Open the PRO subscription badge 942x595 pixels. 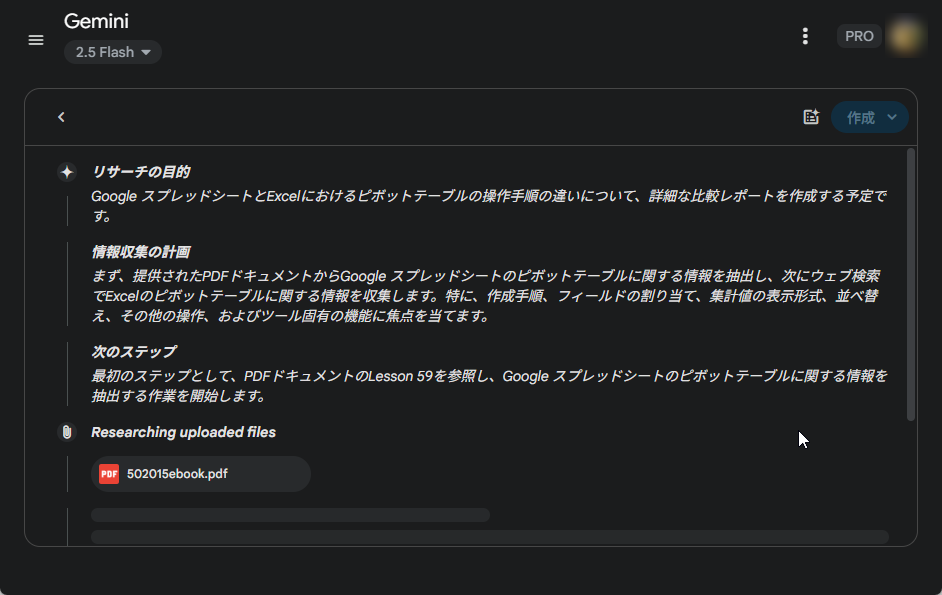pos(859,36)
